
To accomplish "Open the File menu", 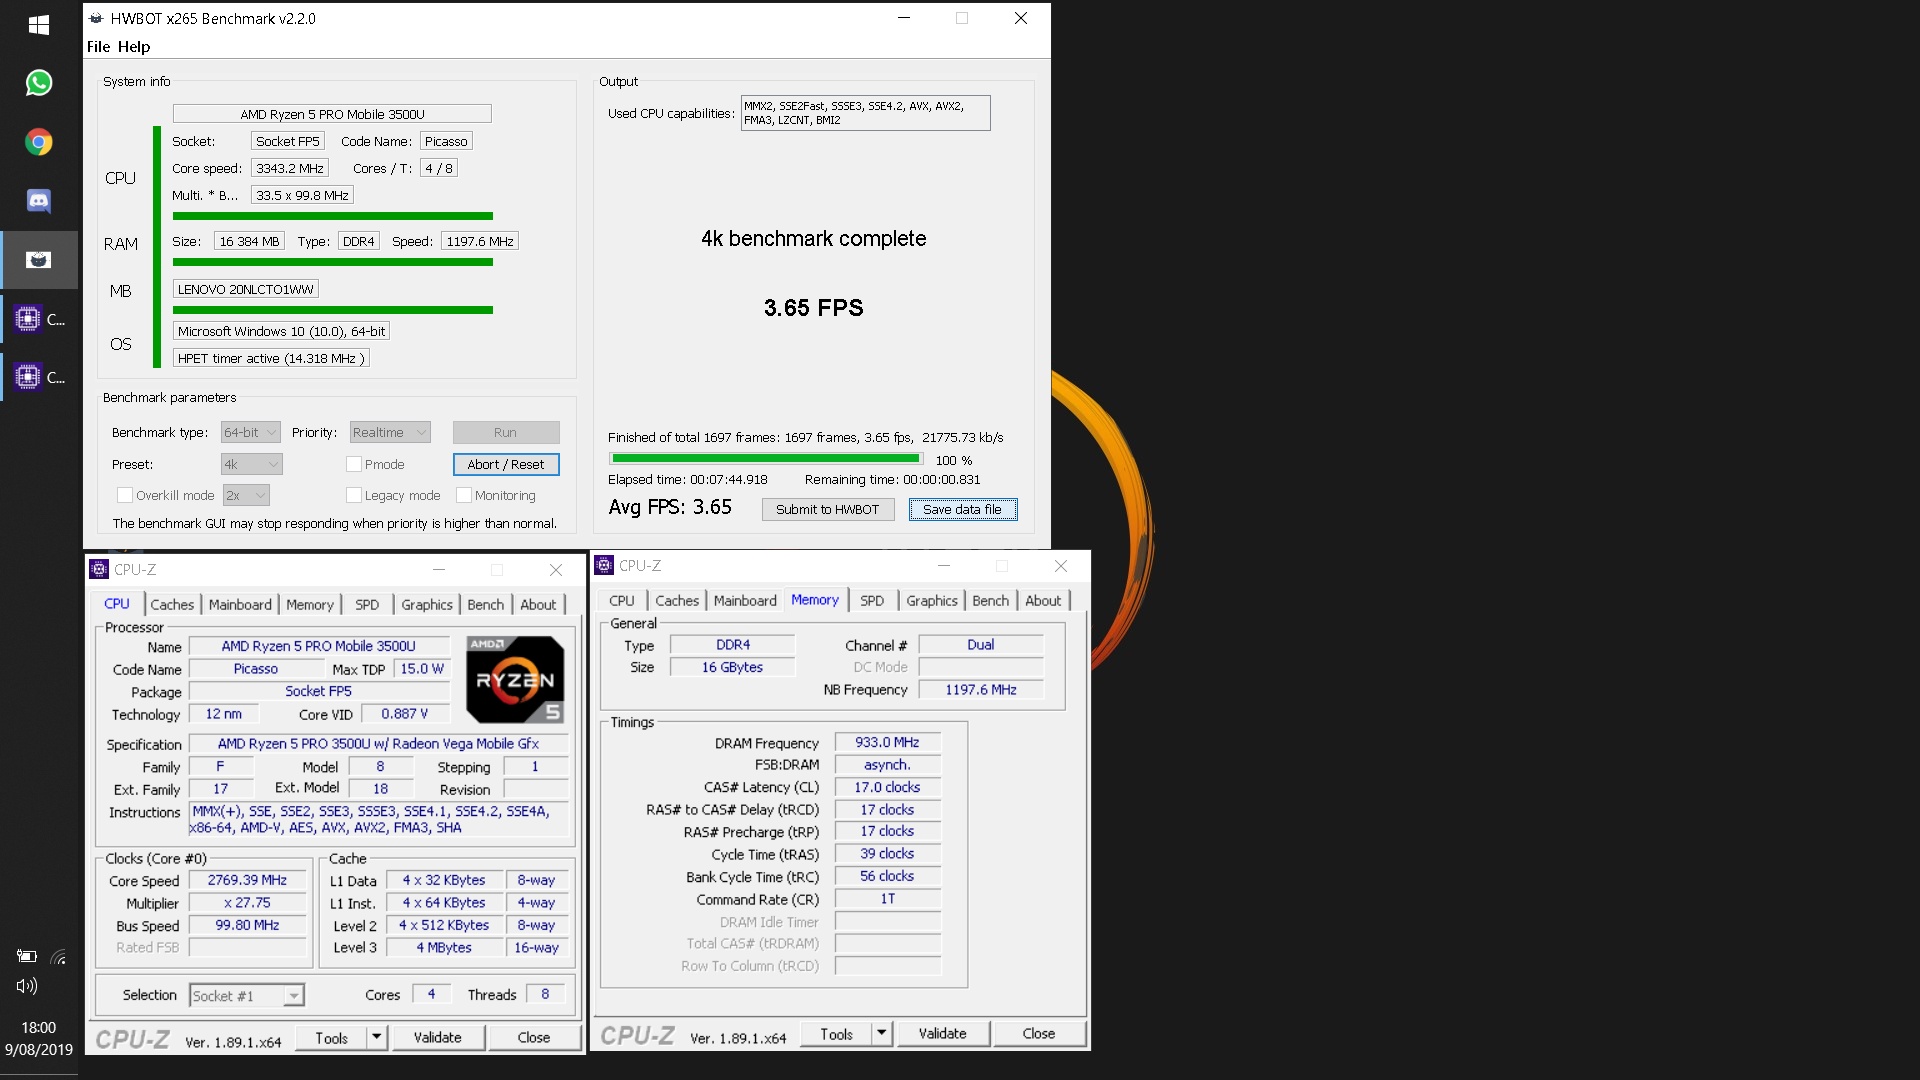I will tap(98, 46).
